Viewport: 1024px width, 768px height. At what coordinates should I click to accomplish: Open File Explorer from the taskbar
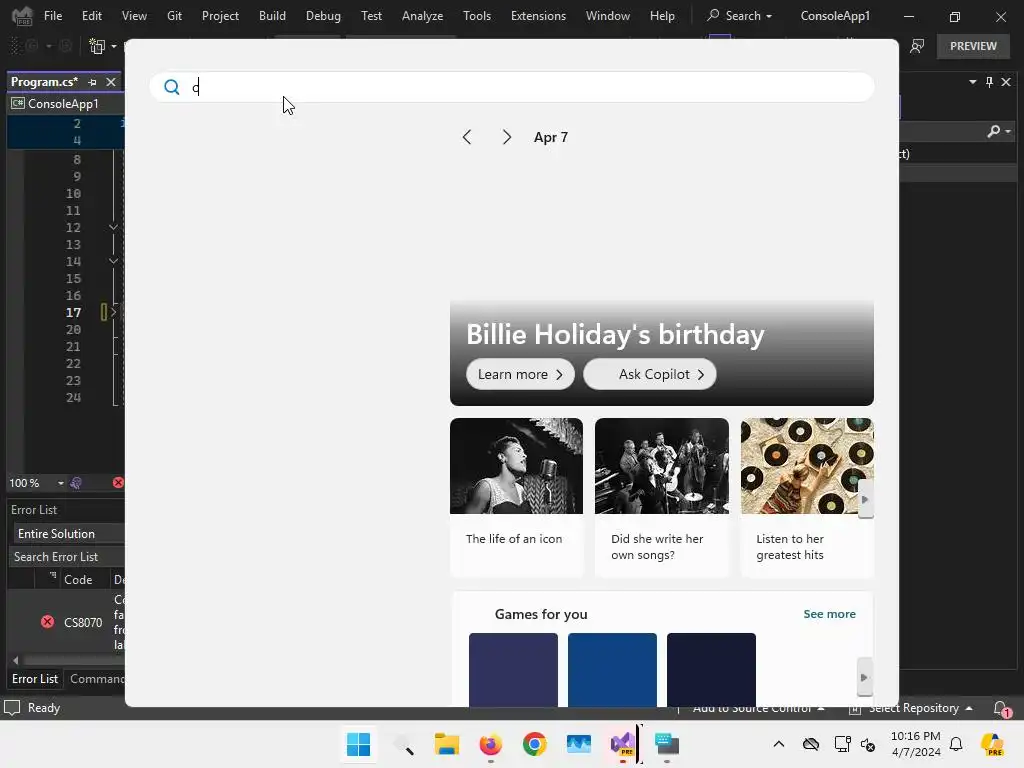(447, 744)
